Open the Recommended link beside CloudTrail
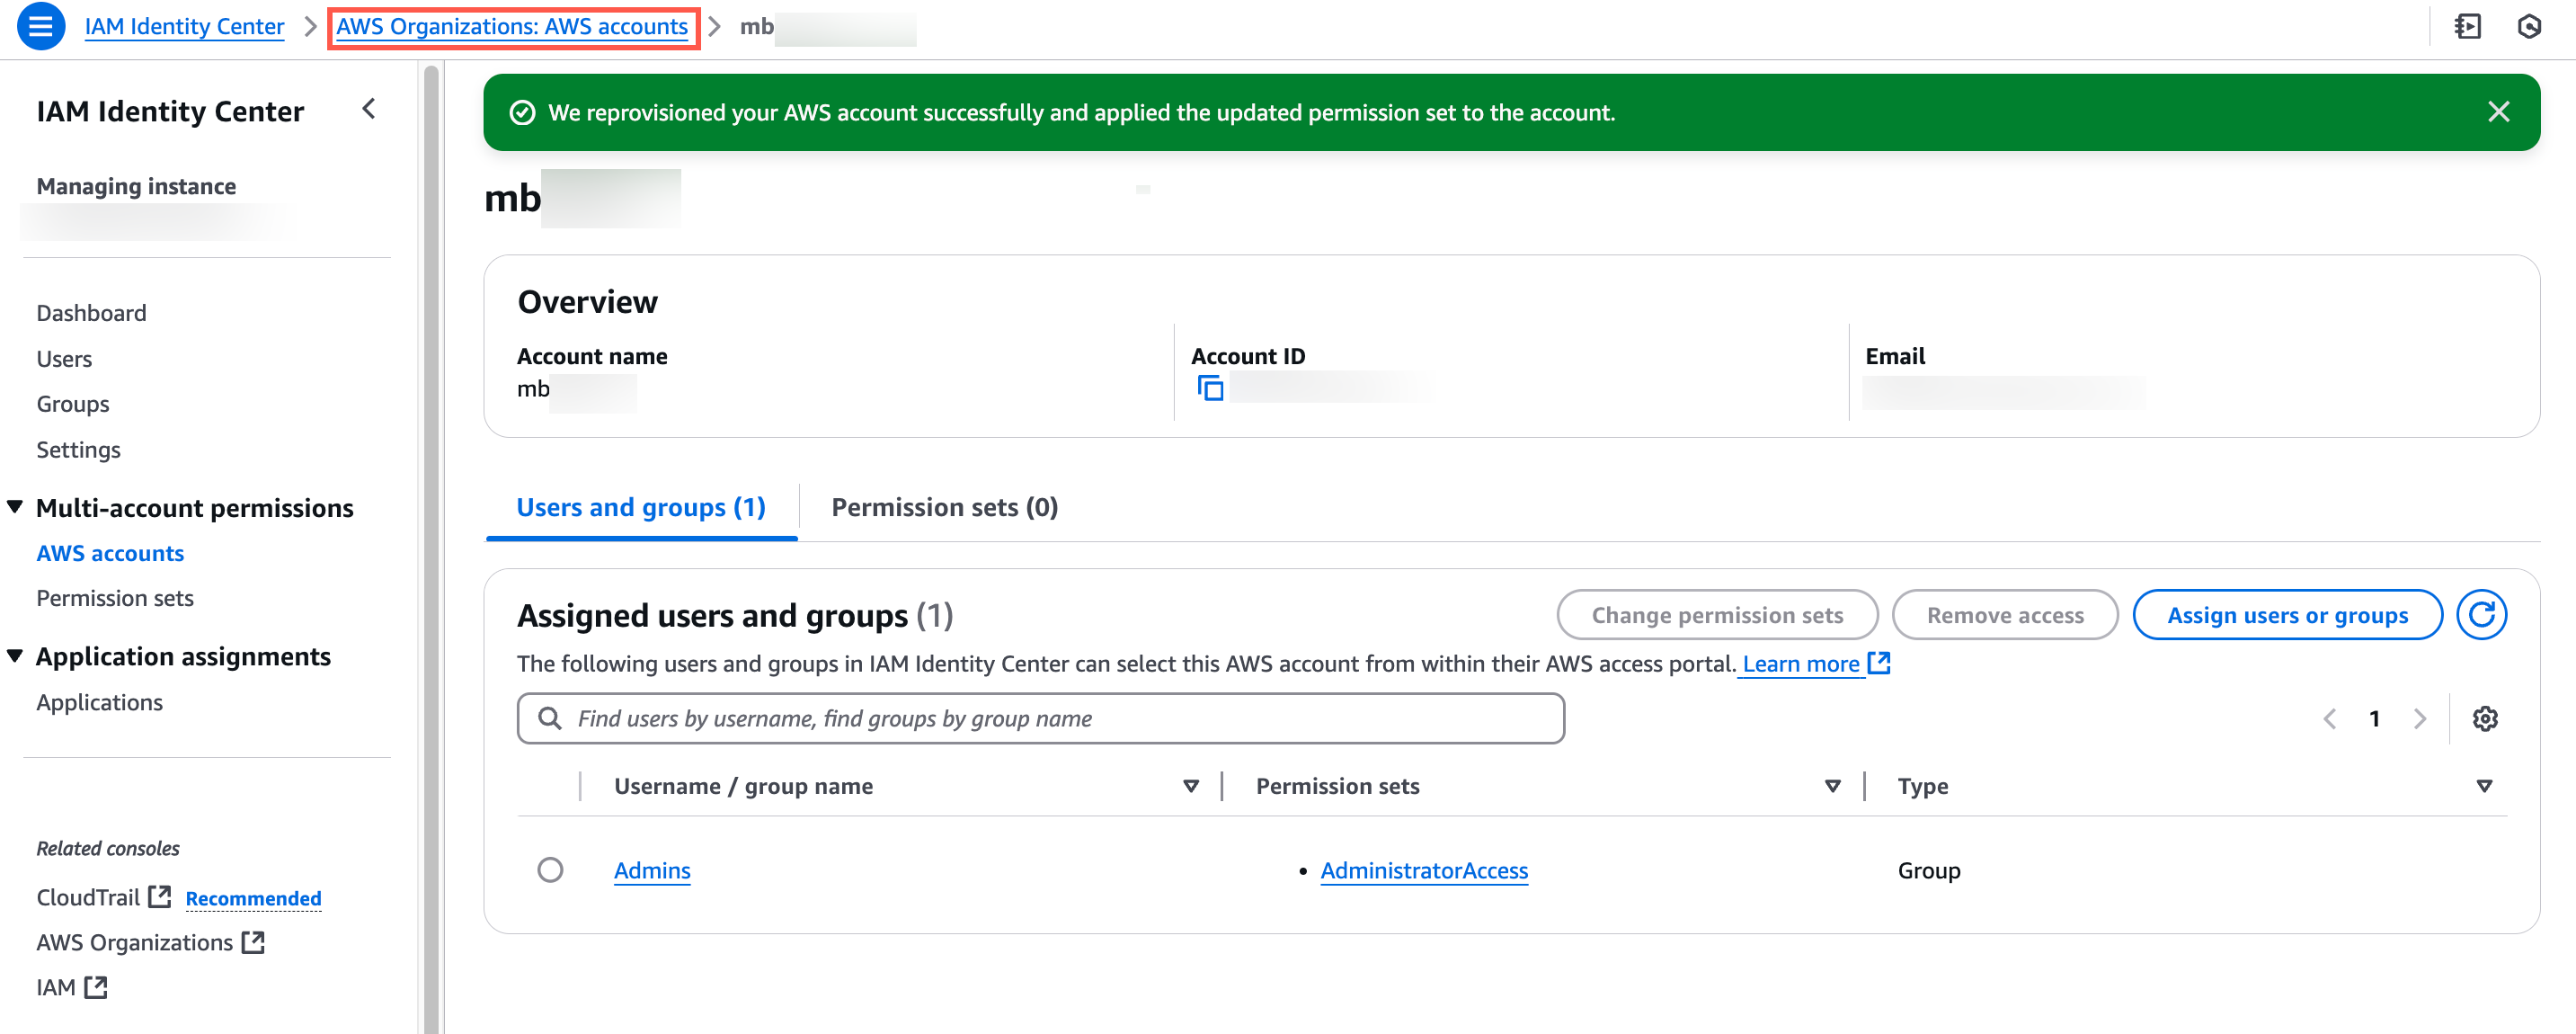The height and width of the screenshot is (1034, 2576). tap(253, 898)
